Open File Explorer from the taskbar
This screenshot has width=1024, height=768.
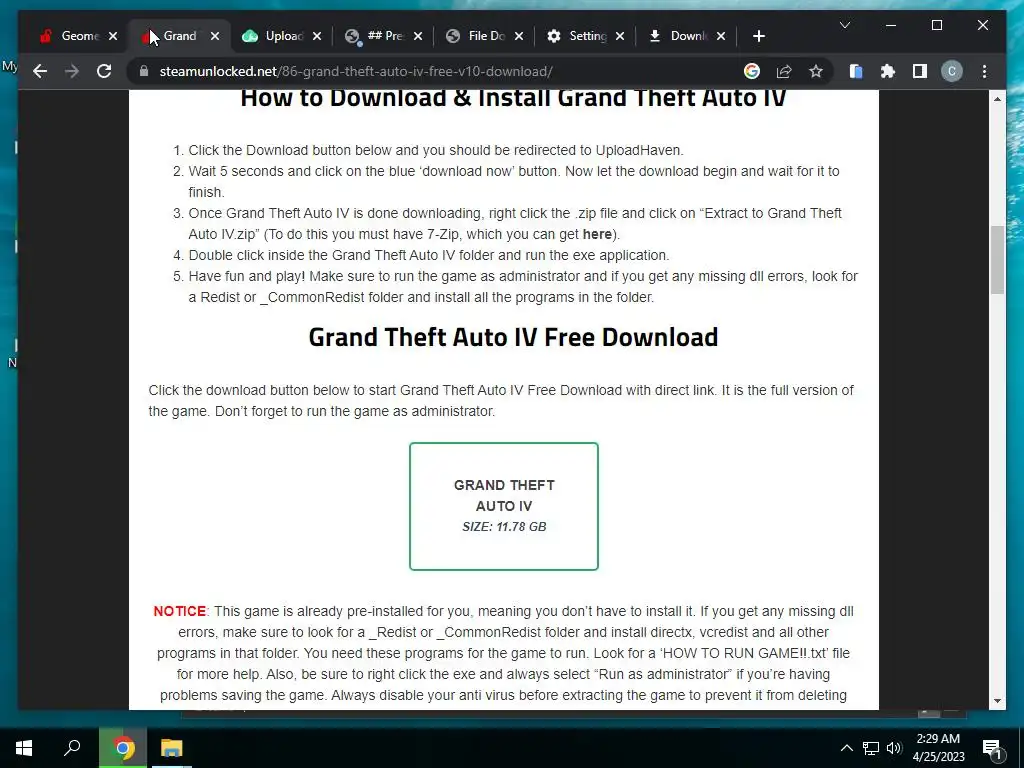pos(172,748)
